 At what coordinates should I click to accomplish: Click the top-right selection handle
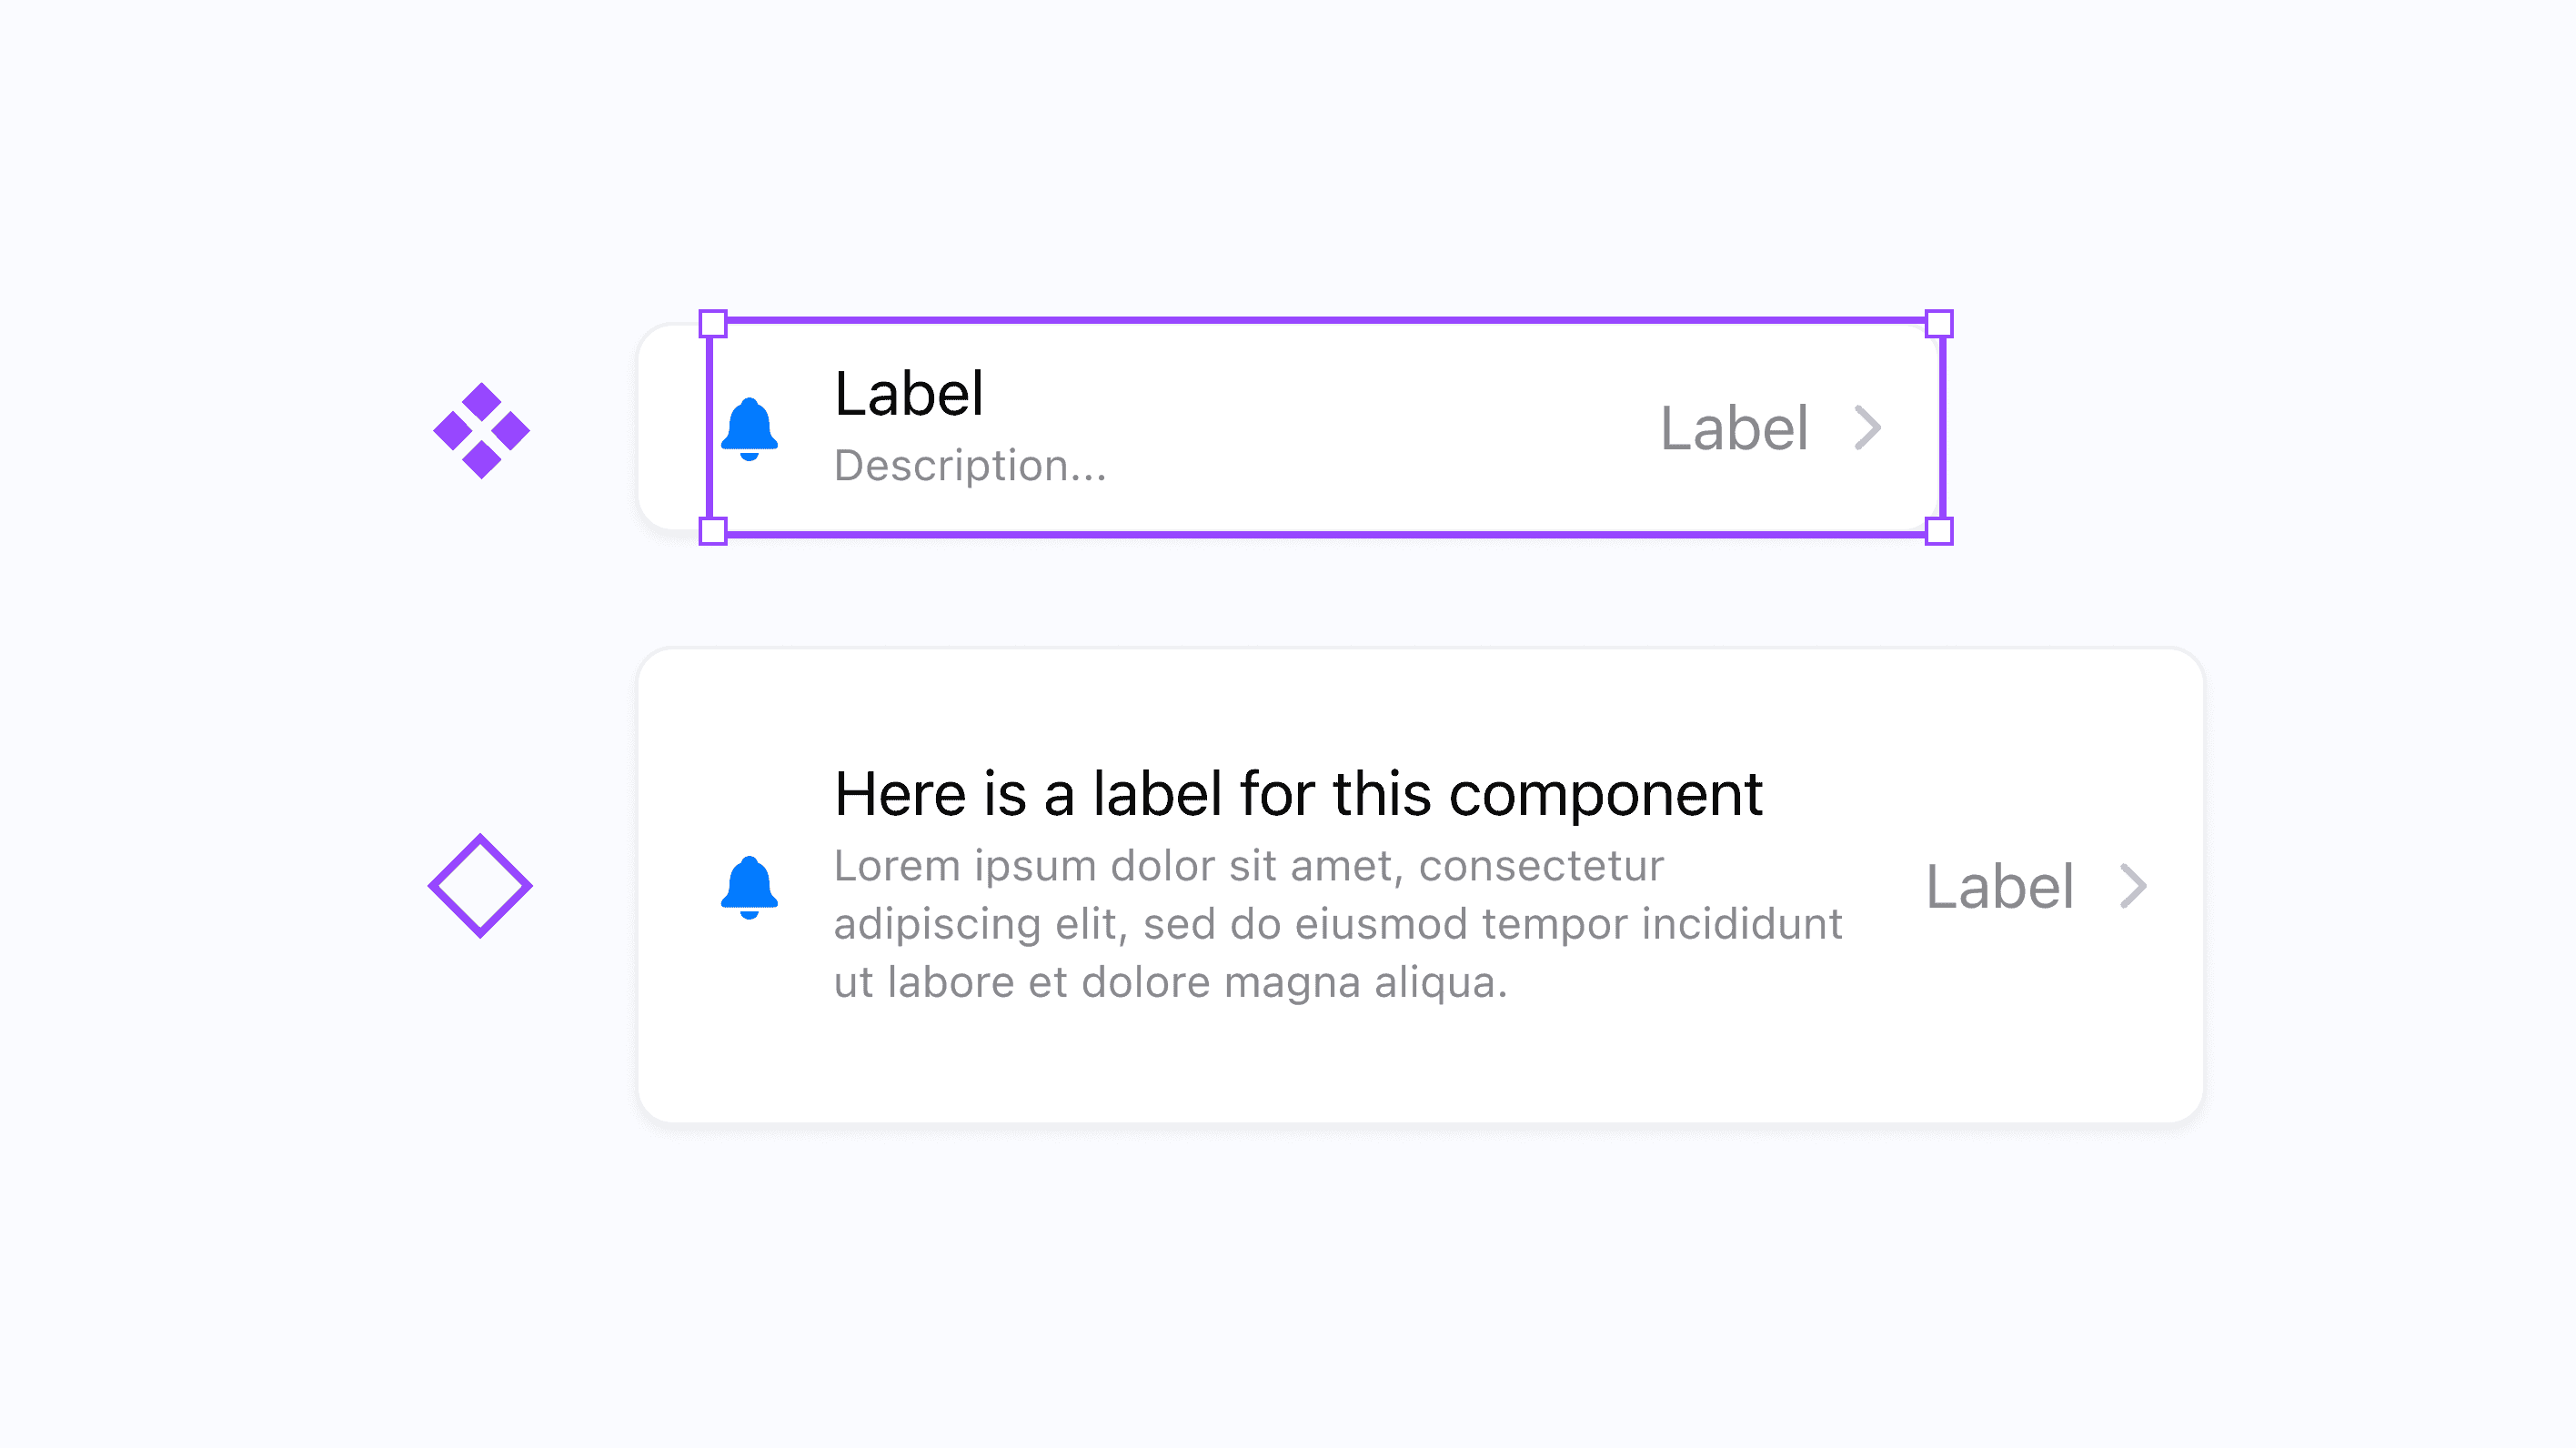(1939, 324)
